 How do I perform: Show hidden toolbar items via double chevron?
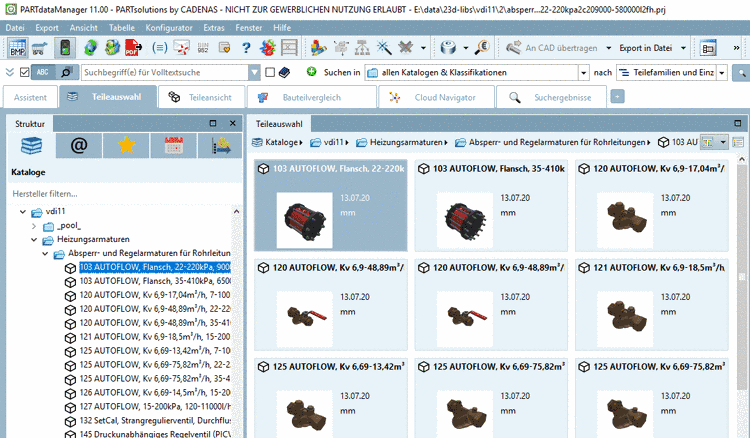point(736,48)
